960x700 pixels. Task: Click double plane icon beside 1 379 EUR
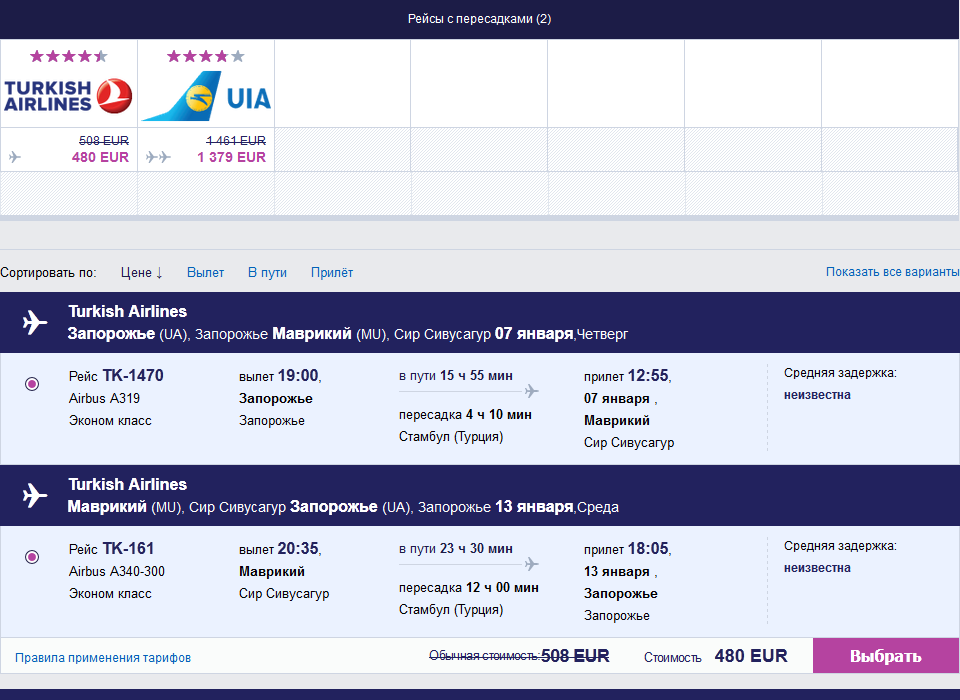[x=158, y=157]
